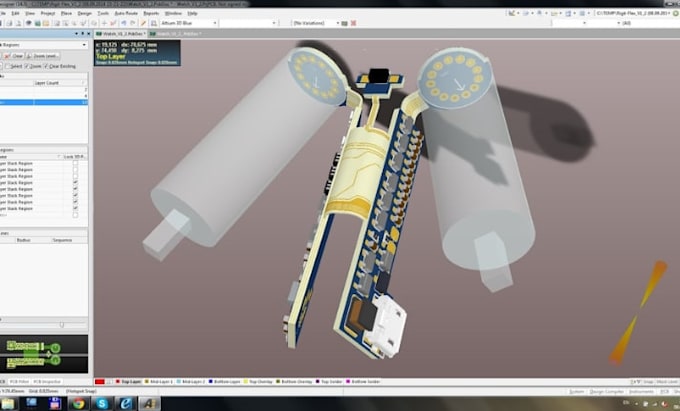Pin the panel with the pushpin icon
This screenshot has width=680, height=411.
coord(83,33)
